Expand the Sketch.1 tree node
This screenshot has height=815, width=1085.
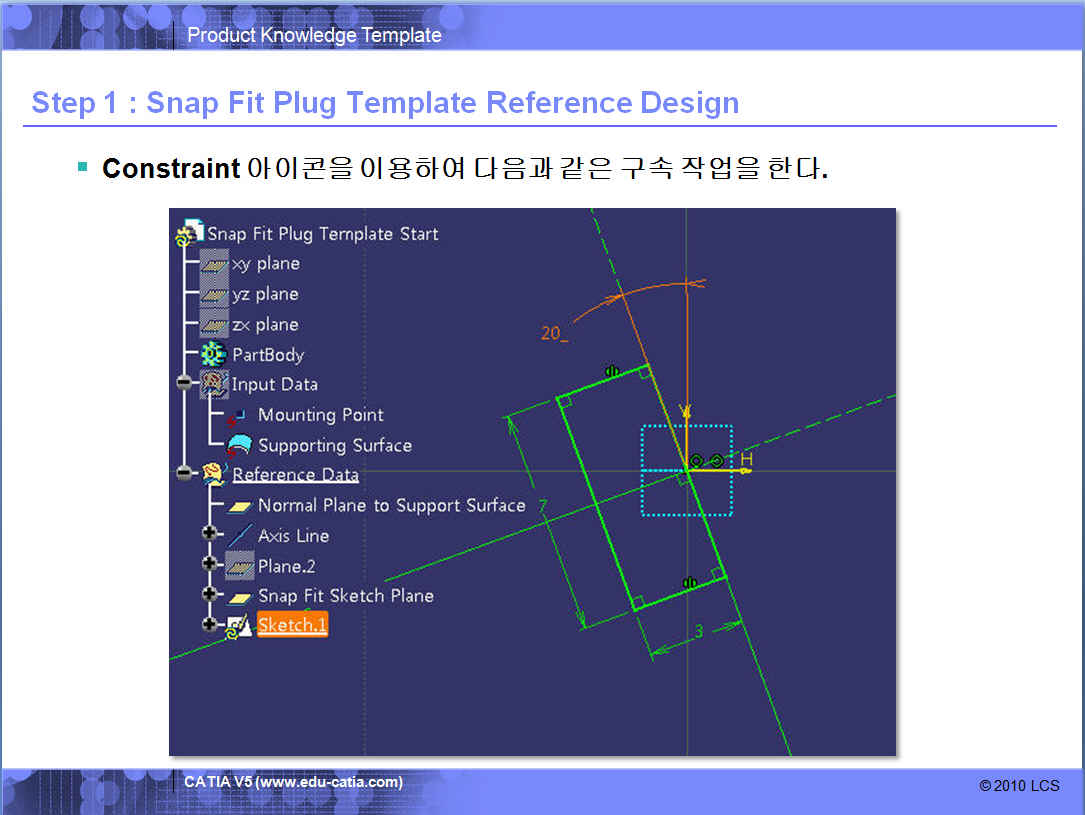pos(209,624)
